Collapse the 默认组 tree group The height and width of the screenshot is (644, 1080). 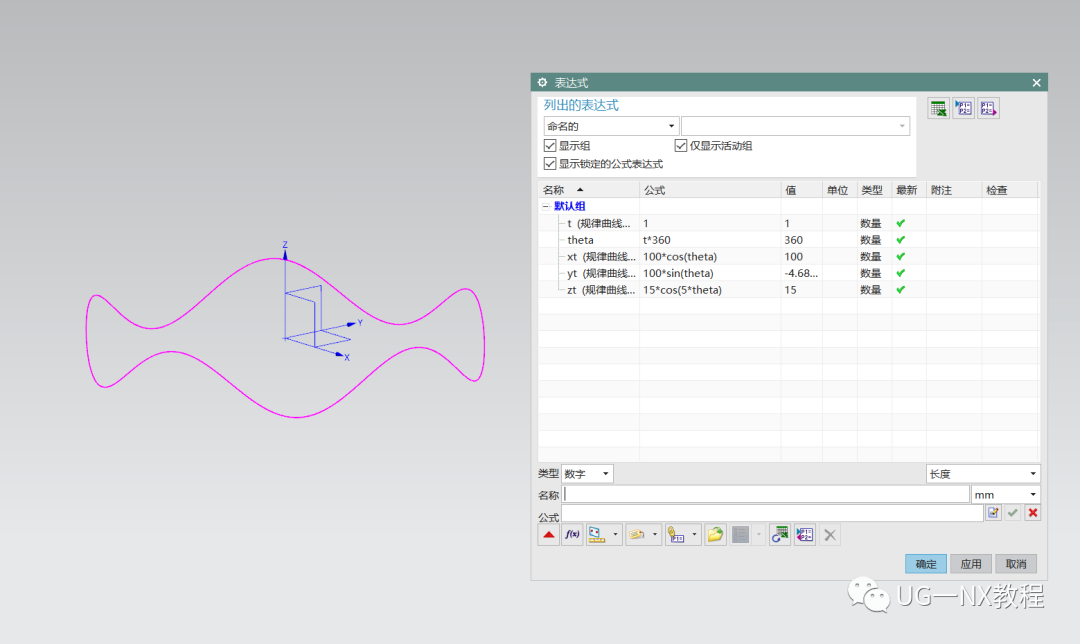click(546, 206)
